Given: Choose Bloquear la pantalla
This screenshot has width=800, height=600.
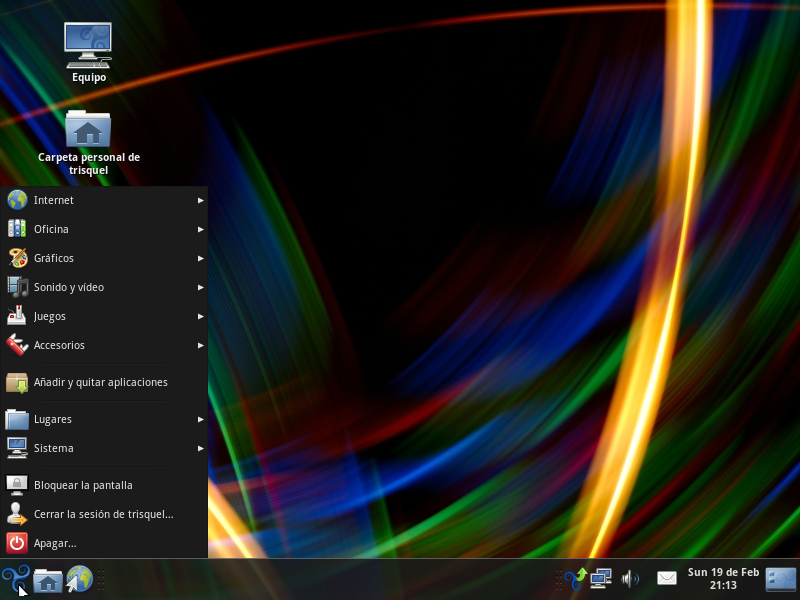Looking at the screenshot, I should (83, 485).
